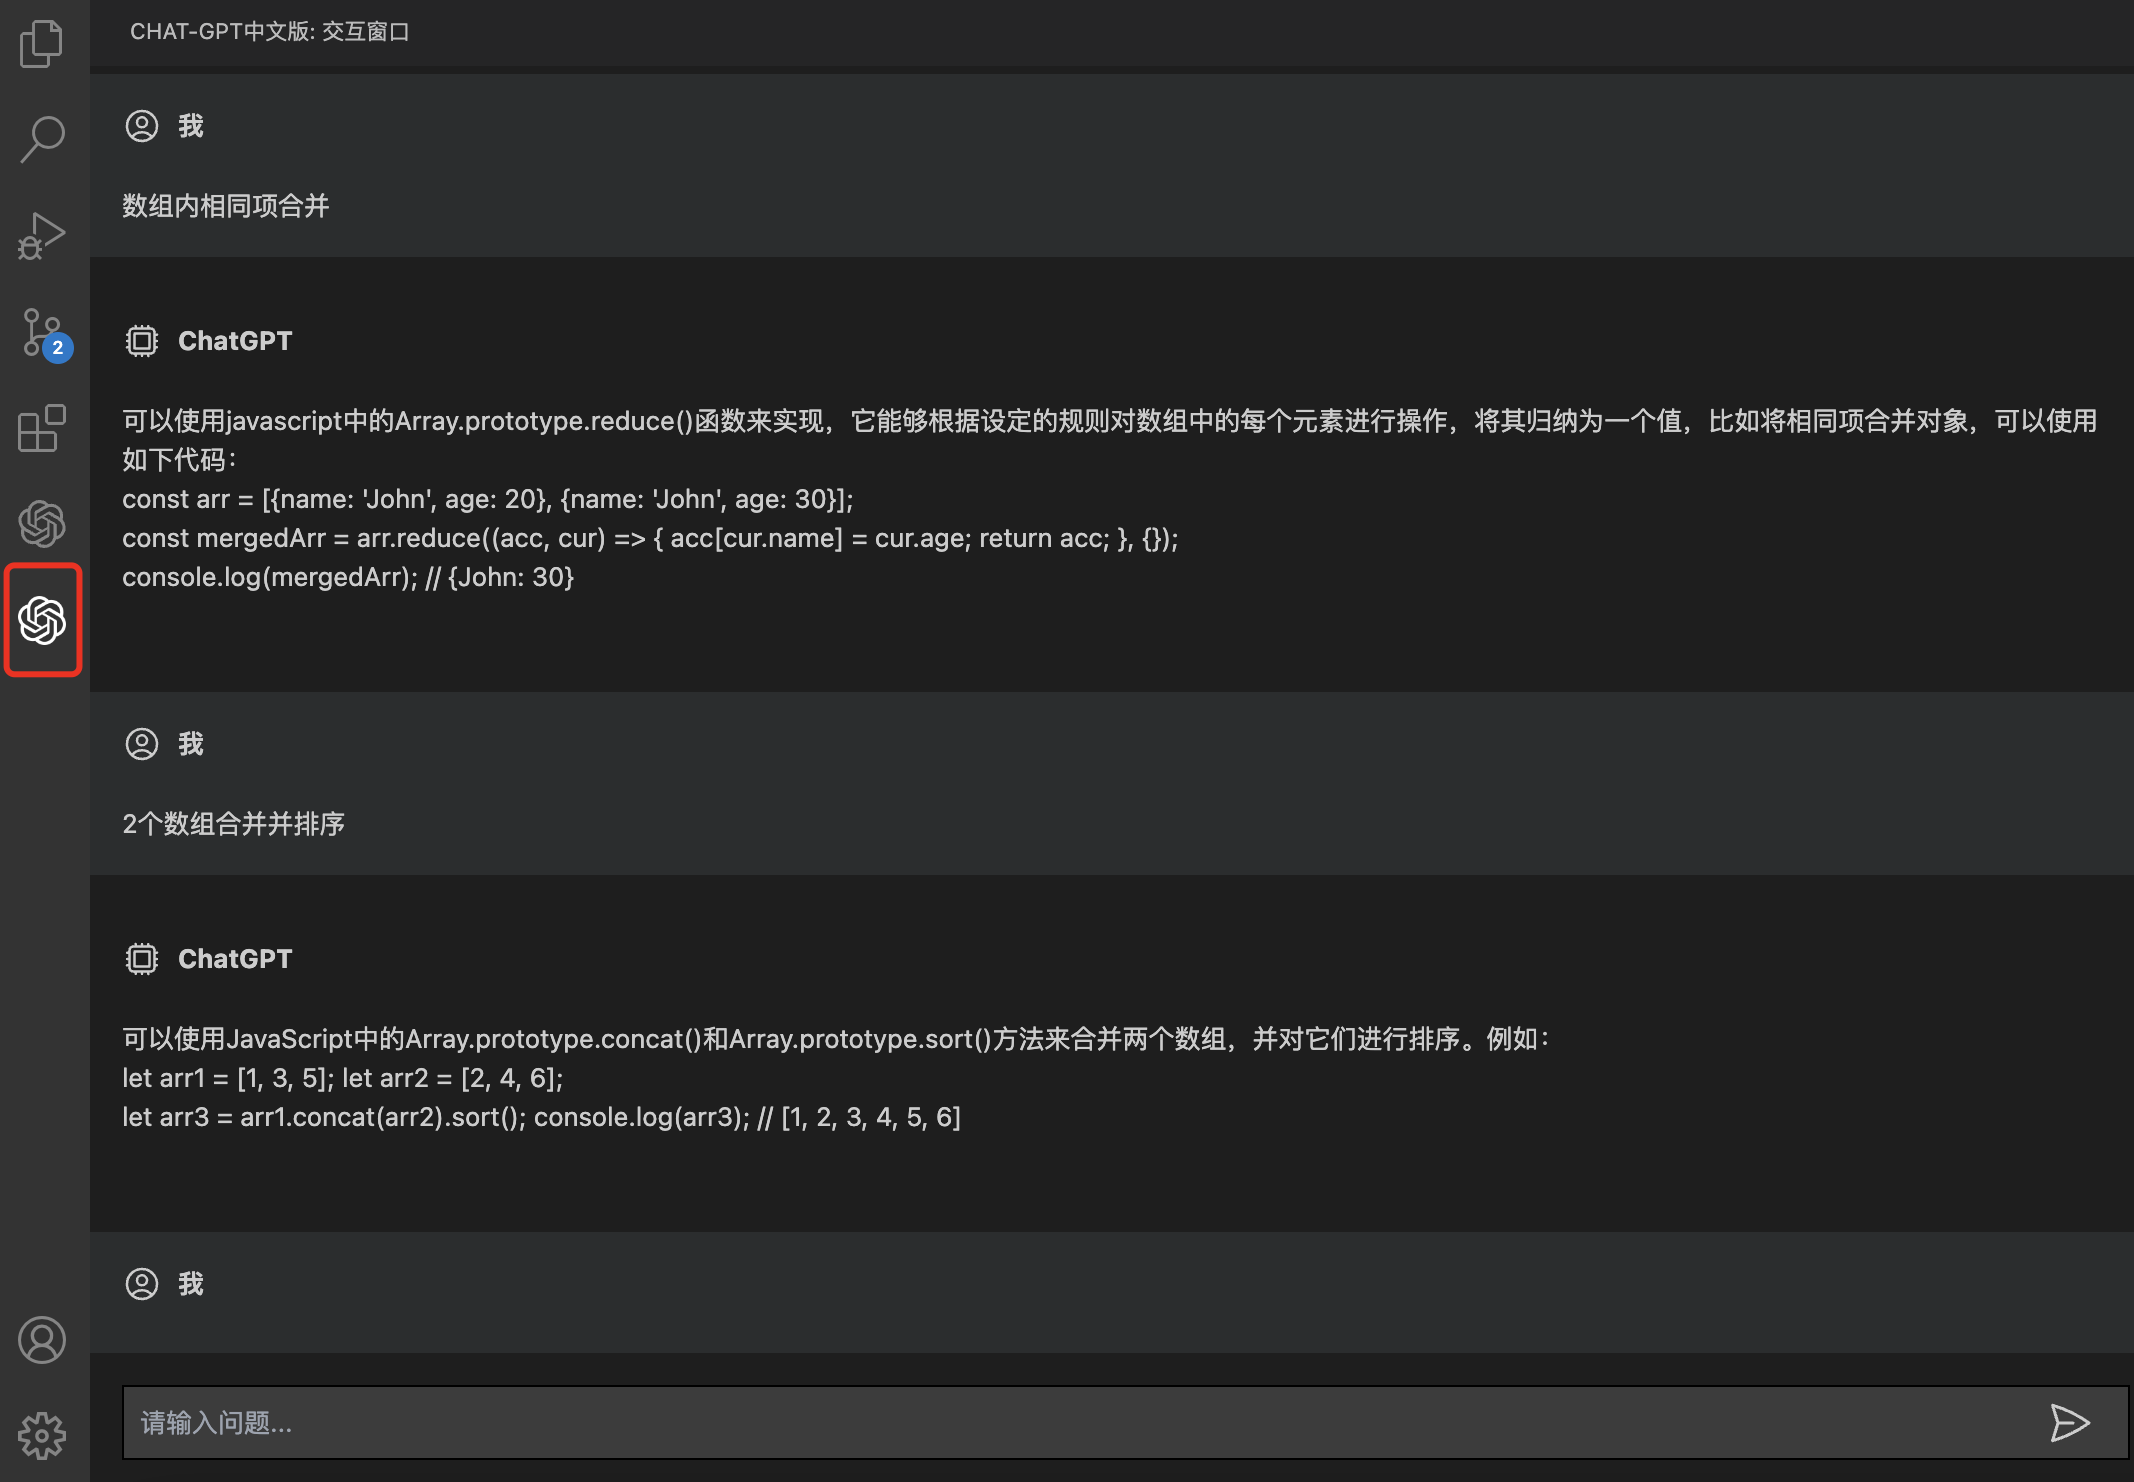Open the highlighted CHAT-GPT中文版 sidebar icon

point(42,620)
